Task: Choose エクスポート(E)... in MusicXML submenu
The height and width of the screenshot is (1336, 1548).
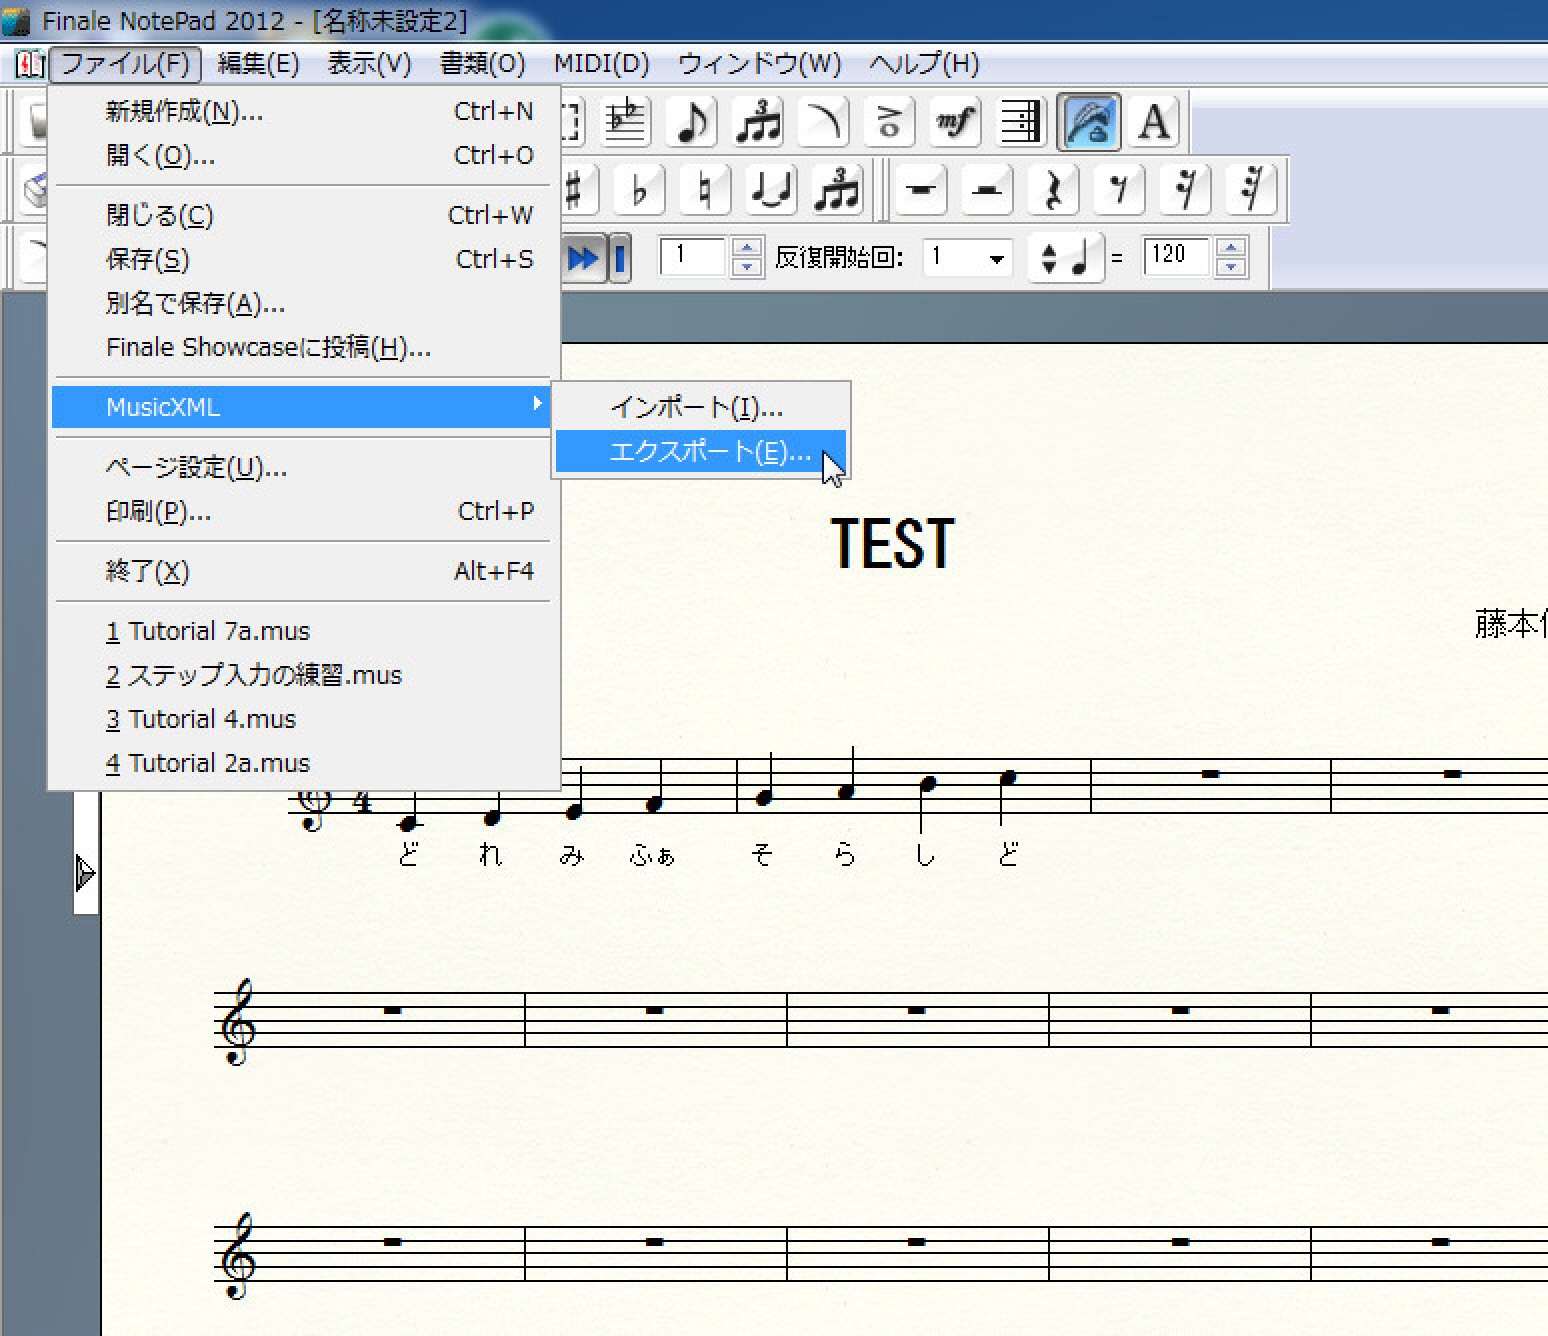Action: 701,451
